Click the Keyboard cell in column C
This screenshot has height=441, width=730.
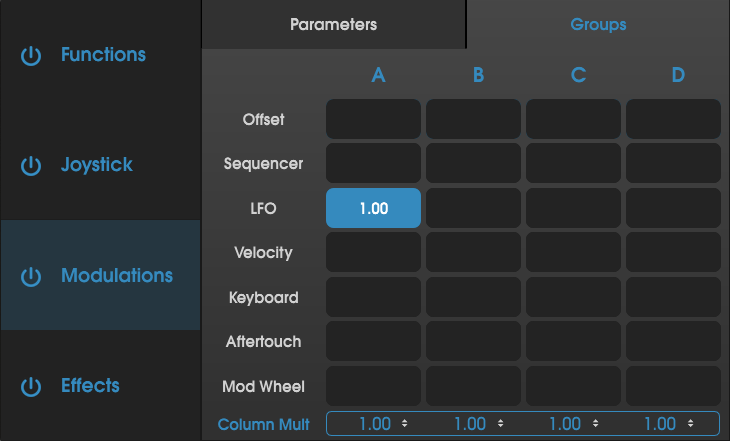[574, 297]
